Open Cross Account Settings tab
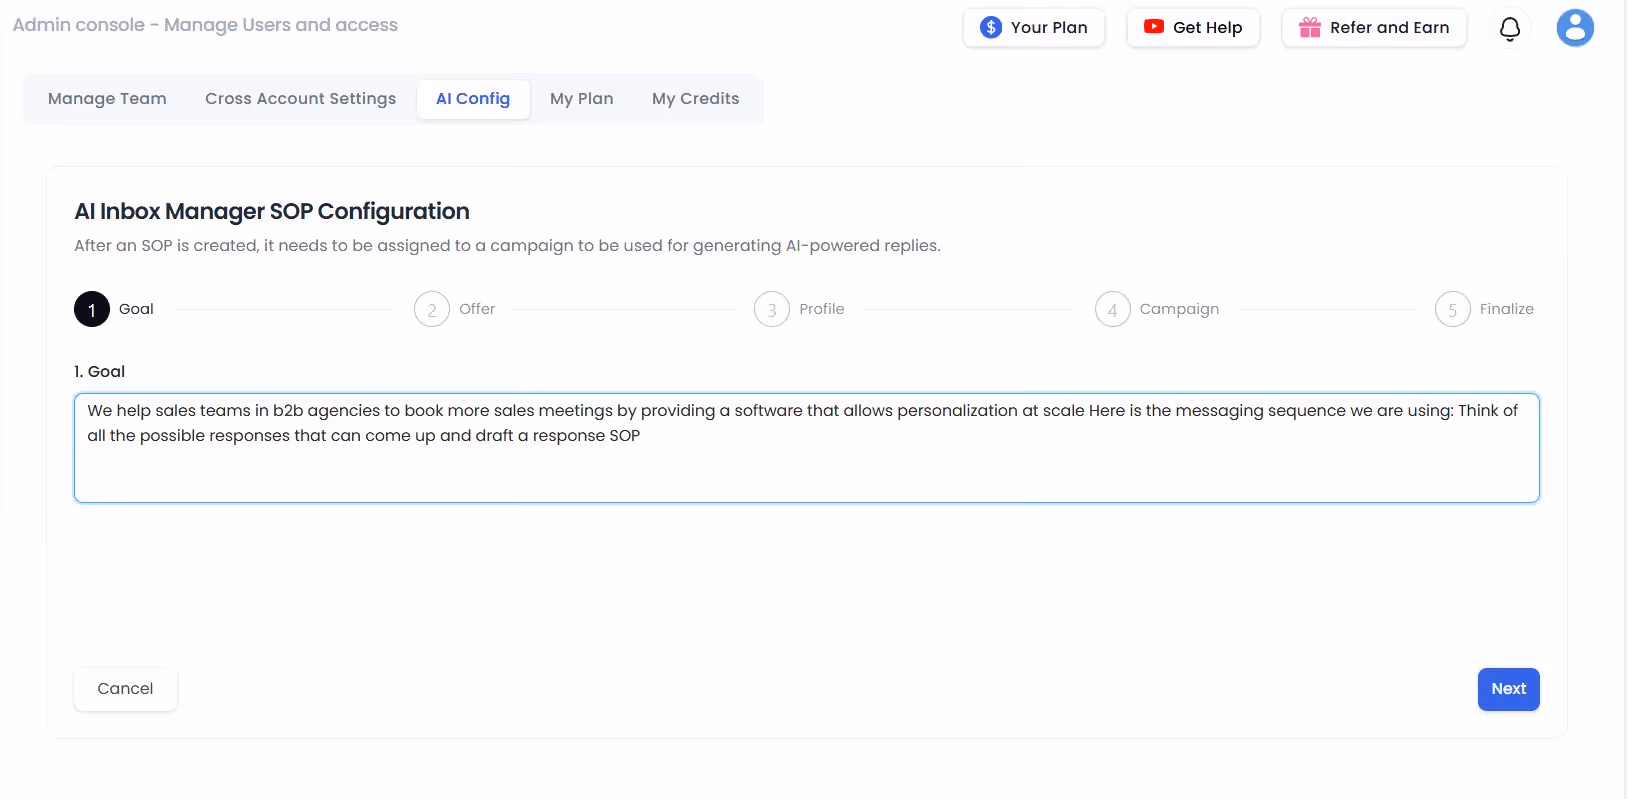 (x=301, y=99)
